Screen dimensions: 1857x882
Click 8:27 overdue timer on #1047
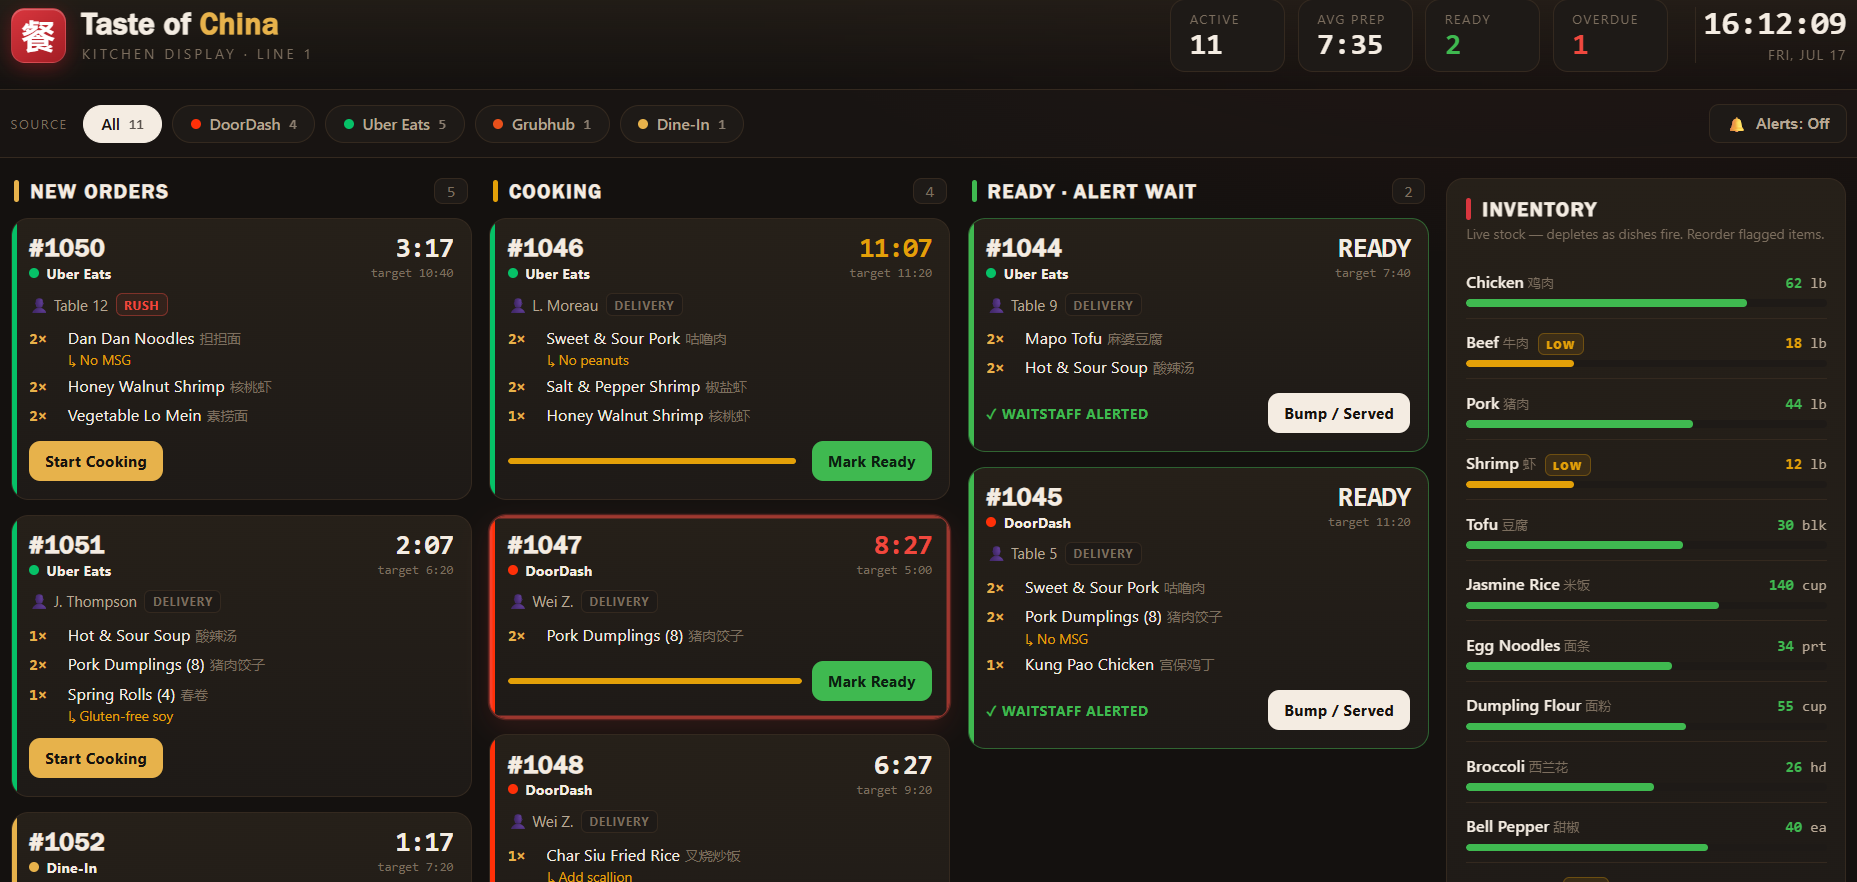coord(903,545)
